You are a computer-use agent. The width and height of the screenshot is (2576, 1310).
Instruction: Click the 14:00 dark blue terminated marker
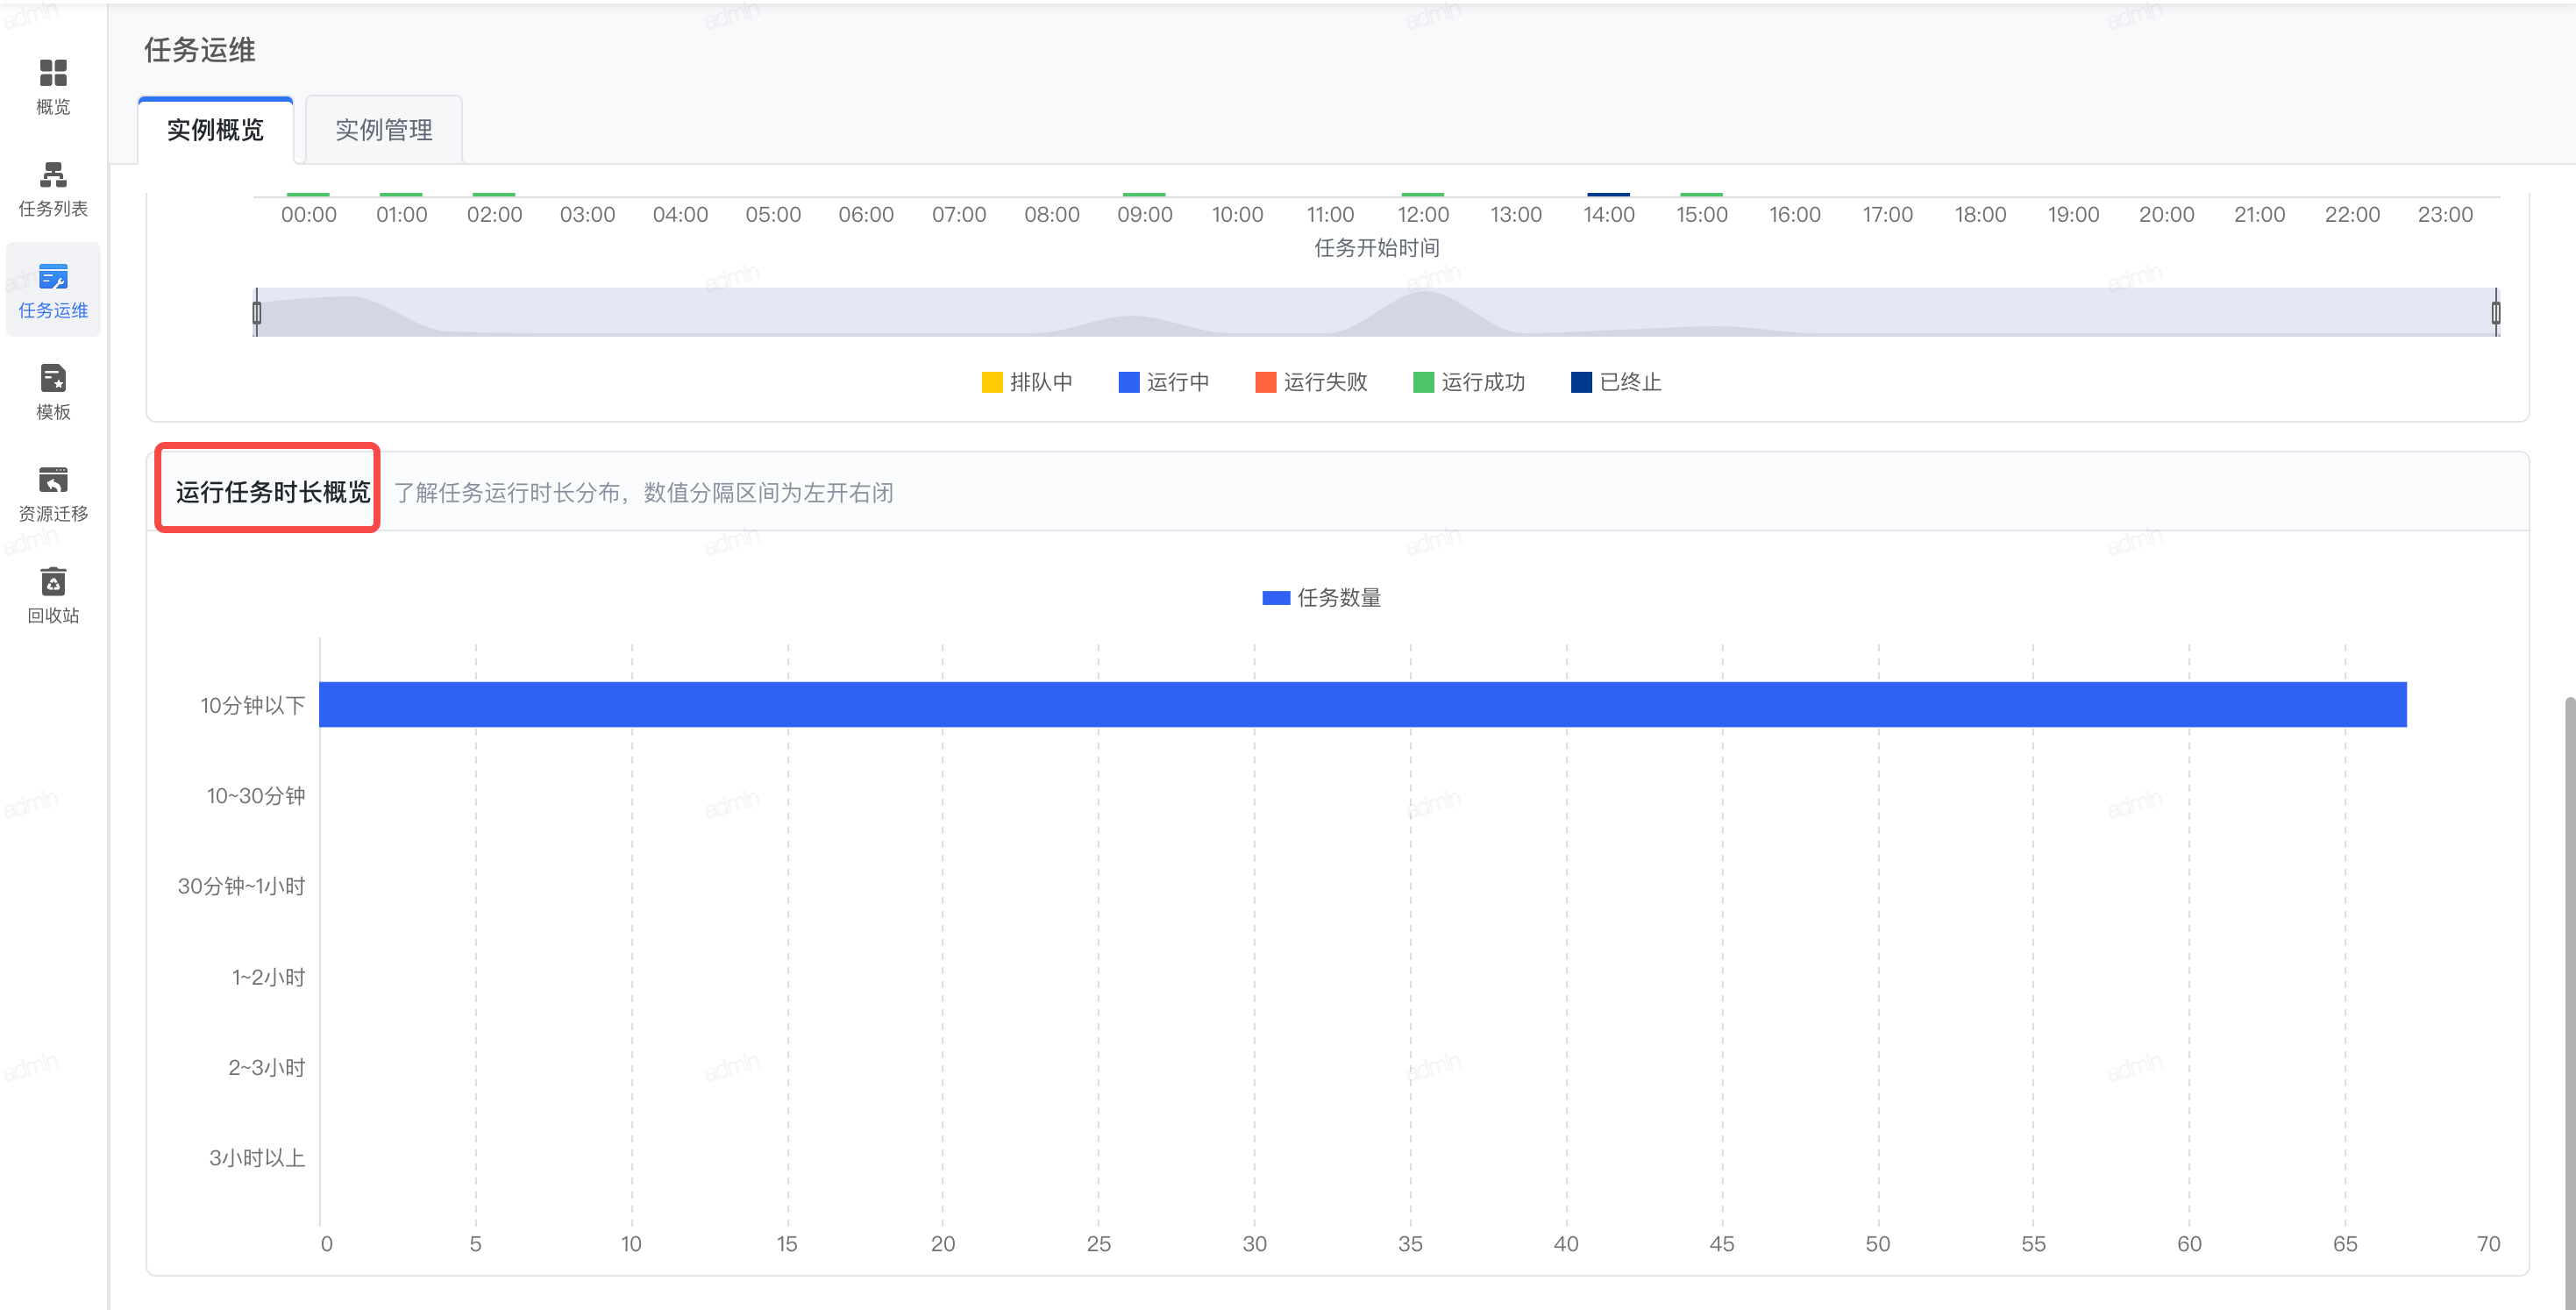pos(1609,195)
